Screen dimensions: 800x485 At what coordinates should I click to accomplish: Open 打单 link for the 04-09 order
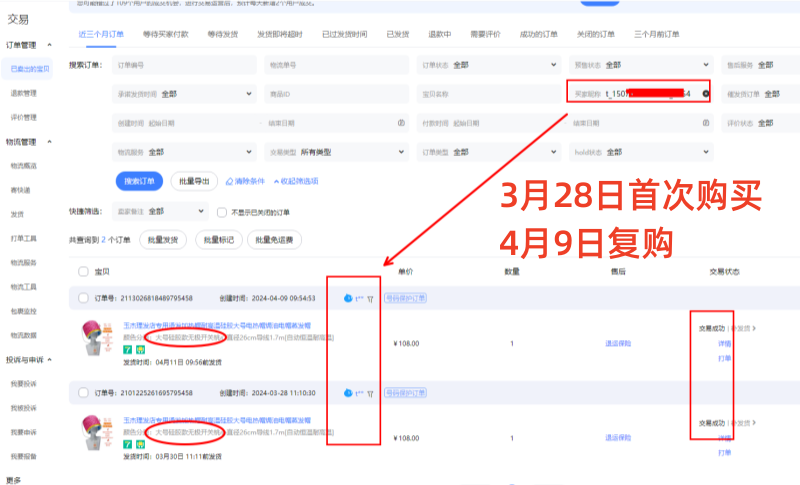click(x=724, y=359)
